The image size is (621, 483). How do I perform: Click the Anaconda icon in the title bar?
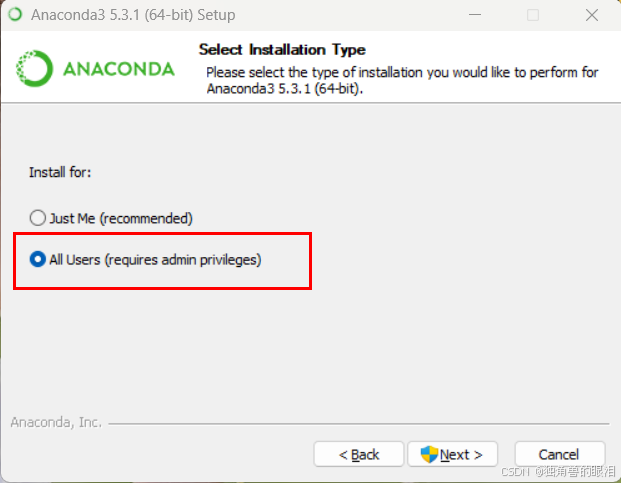(x=15, y=15)
